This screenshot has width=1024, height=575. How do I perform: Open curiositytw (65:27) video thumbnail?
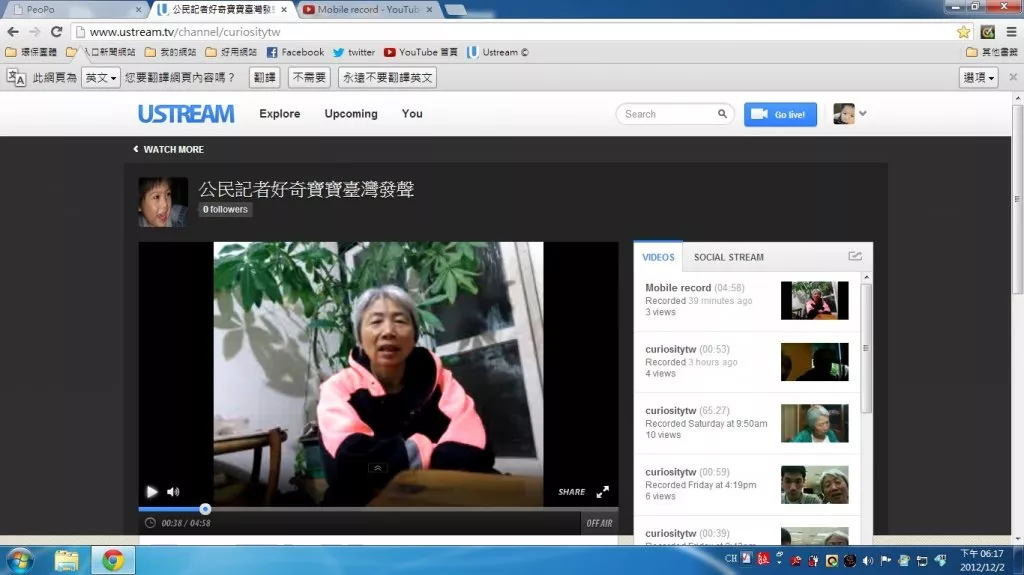[x=814, y=423]
